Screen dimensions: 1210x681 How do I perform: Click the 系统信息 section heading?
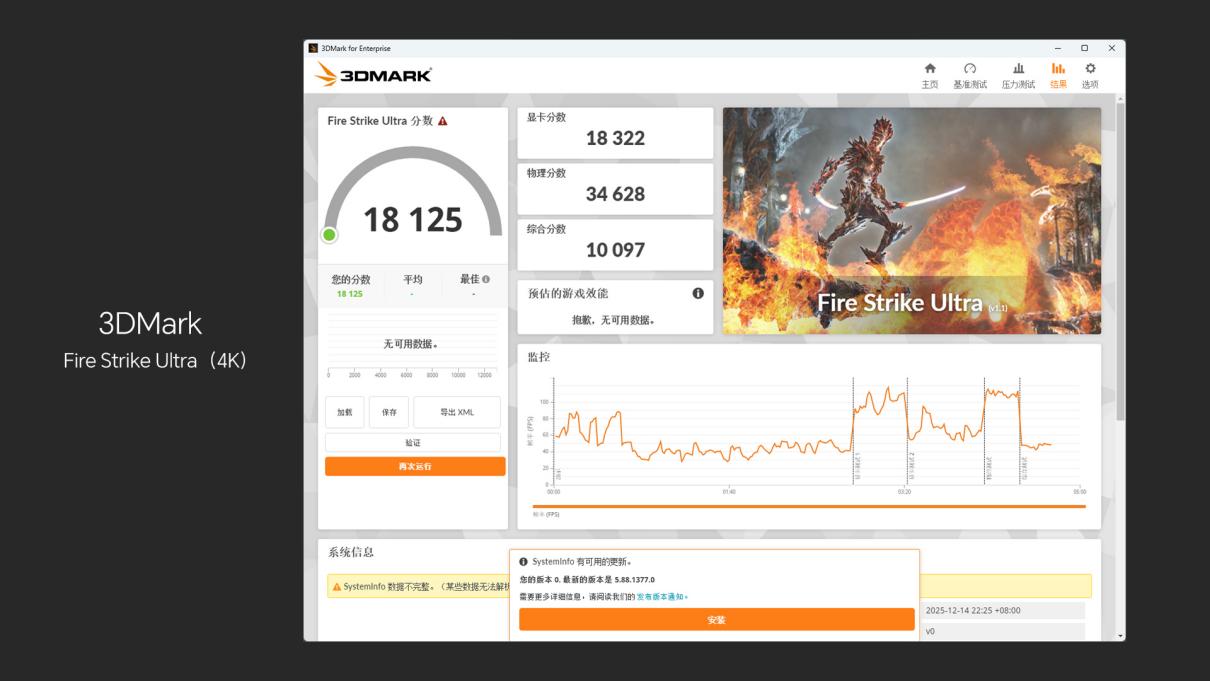point(351,552)
